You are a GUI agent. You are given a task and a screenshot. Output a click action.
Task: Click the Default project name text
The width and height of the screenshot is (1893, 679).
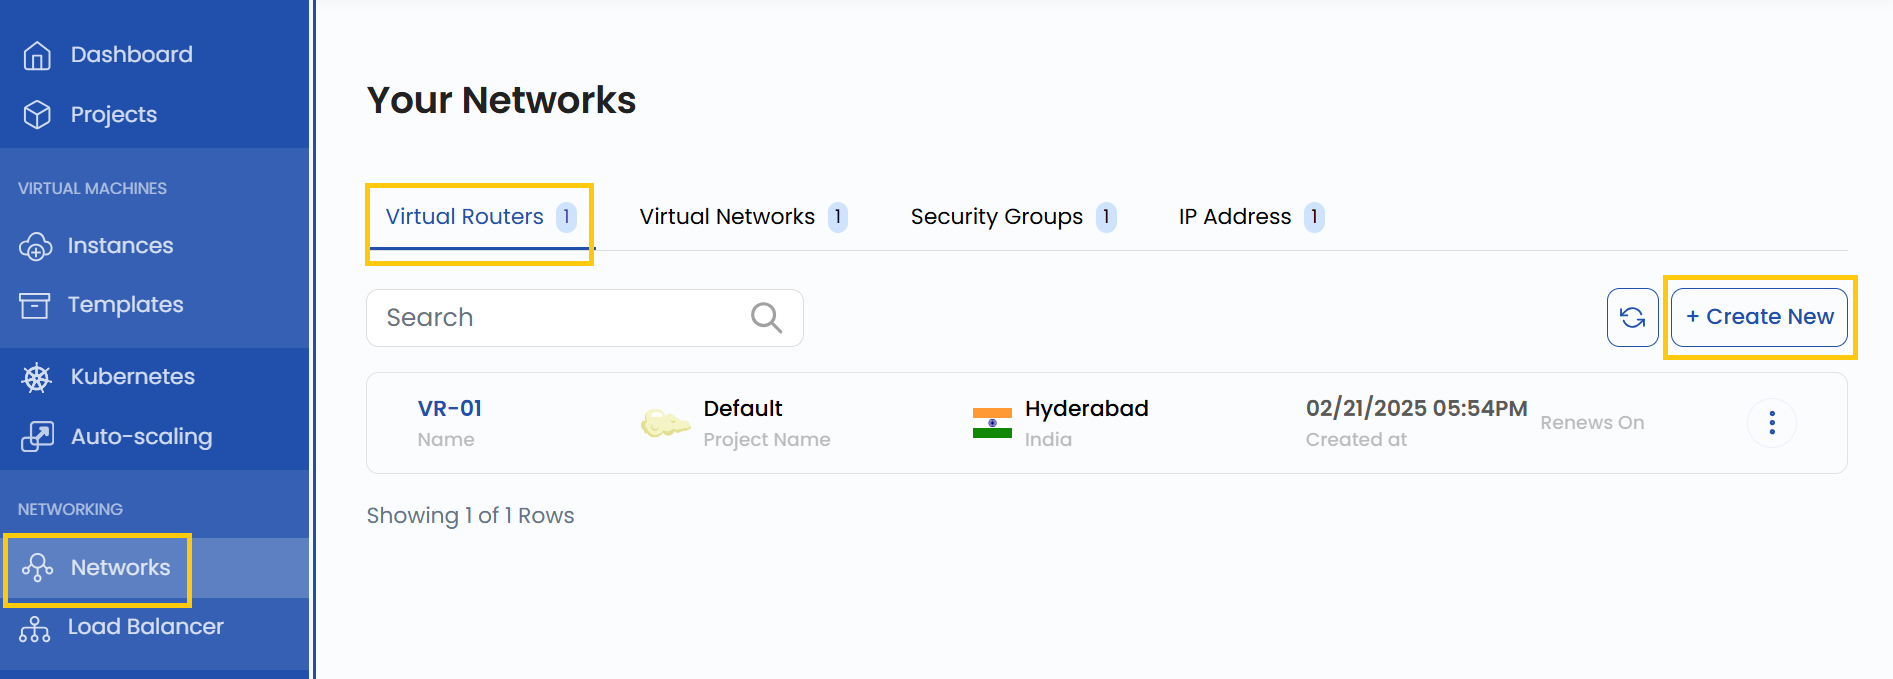743,409
